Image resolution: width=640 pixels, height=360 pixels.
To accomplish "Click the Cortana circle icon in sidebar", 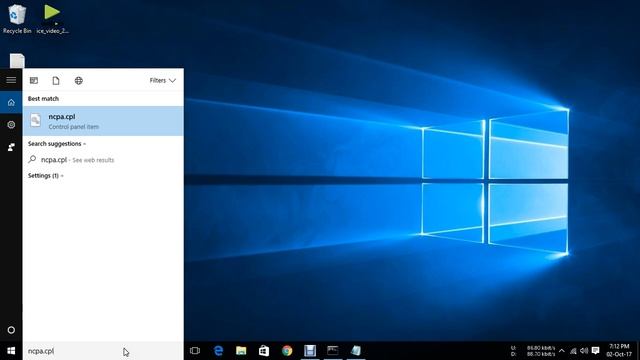I will coord(11,330).
